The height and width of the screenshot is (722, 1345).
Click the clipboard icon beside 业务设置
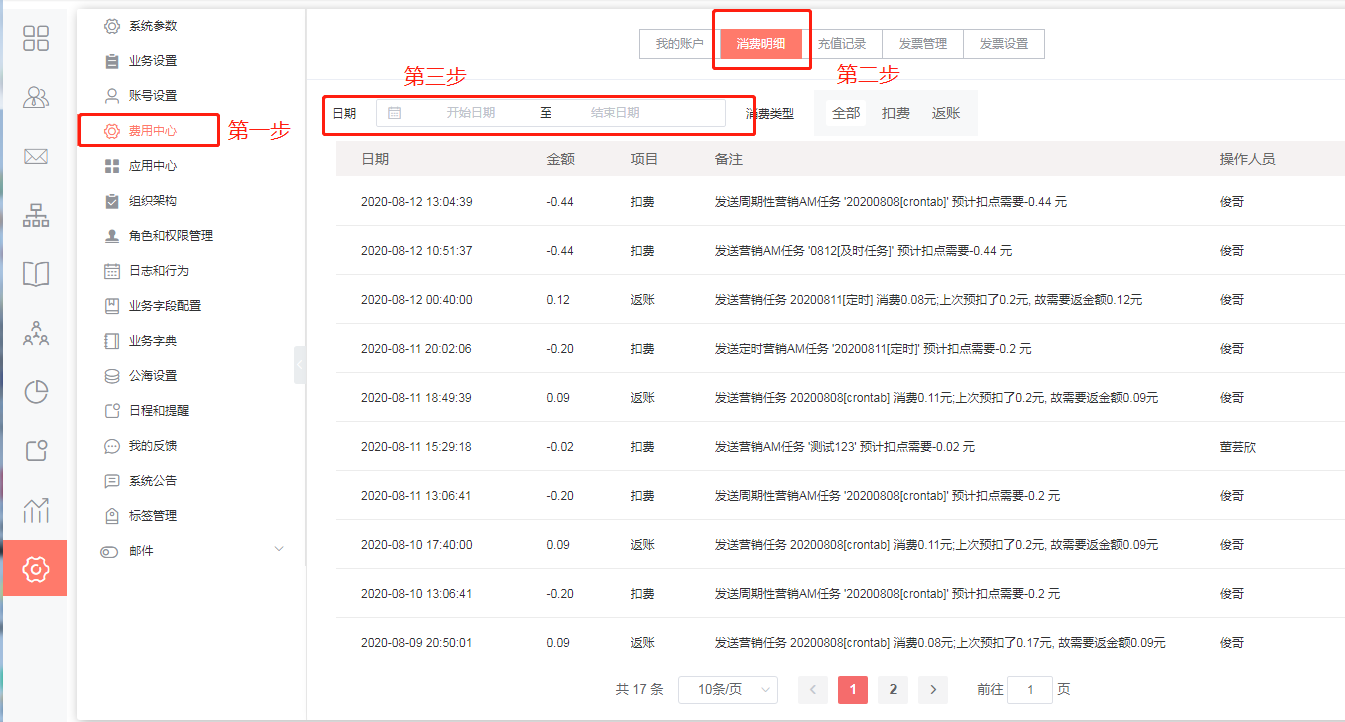point(112,61)
